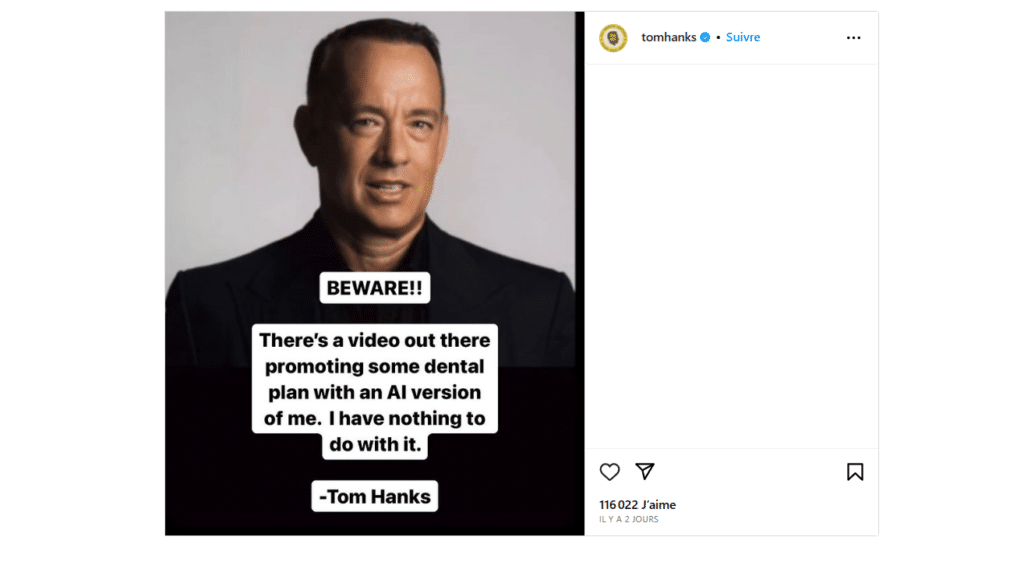
Task: Open the three-dot more options menu
Action: tap(854, 38)
